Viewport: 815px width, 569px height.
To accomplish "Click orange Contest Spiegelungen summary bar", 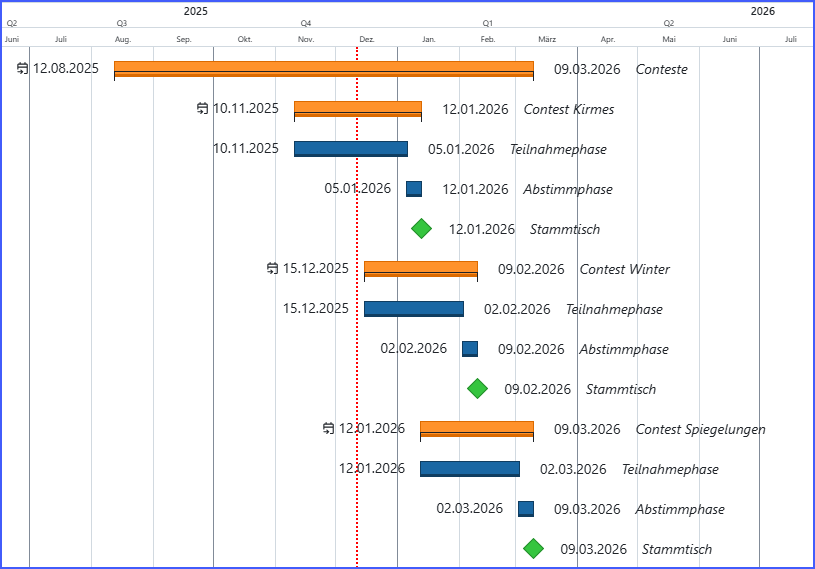I will click(476, 429).
